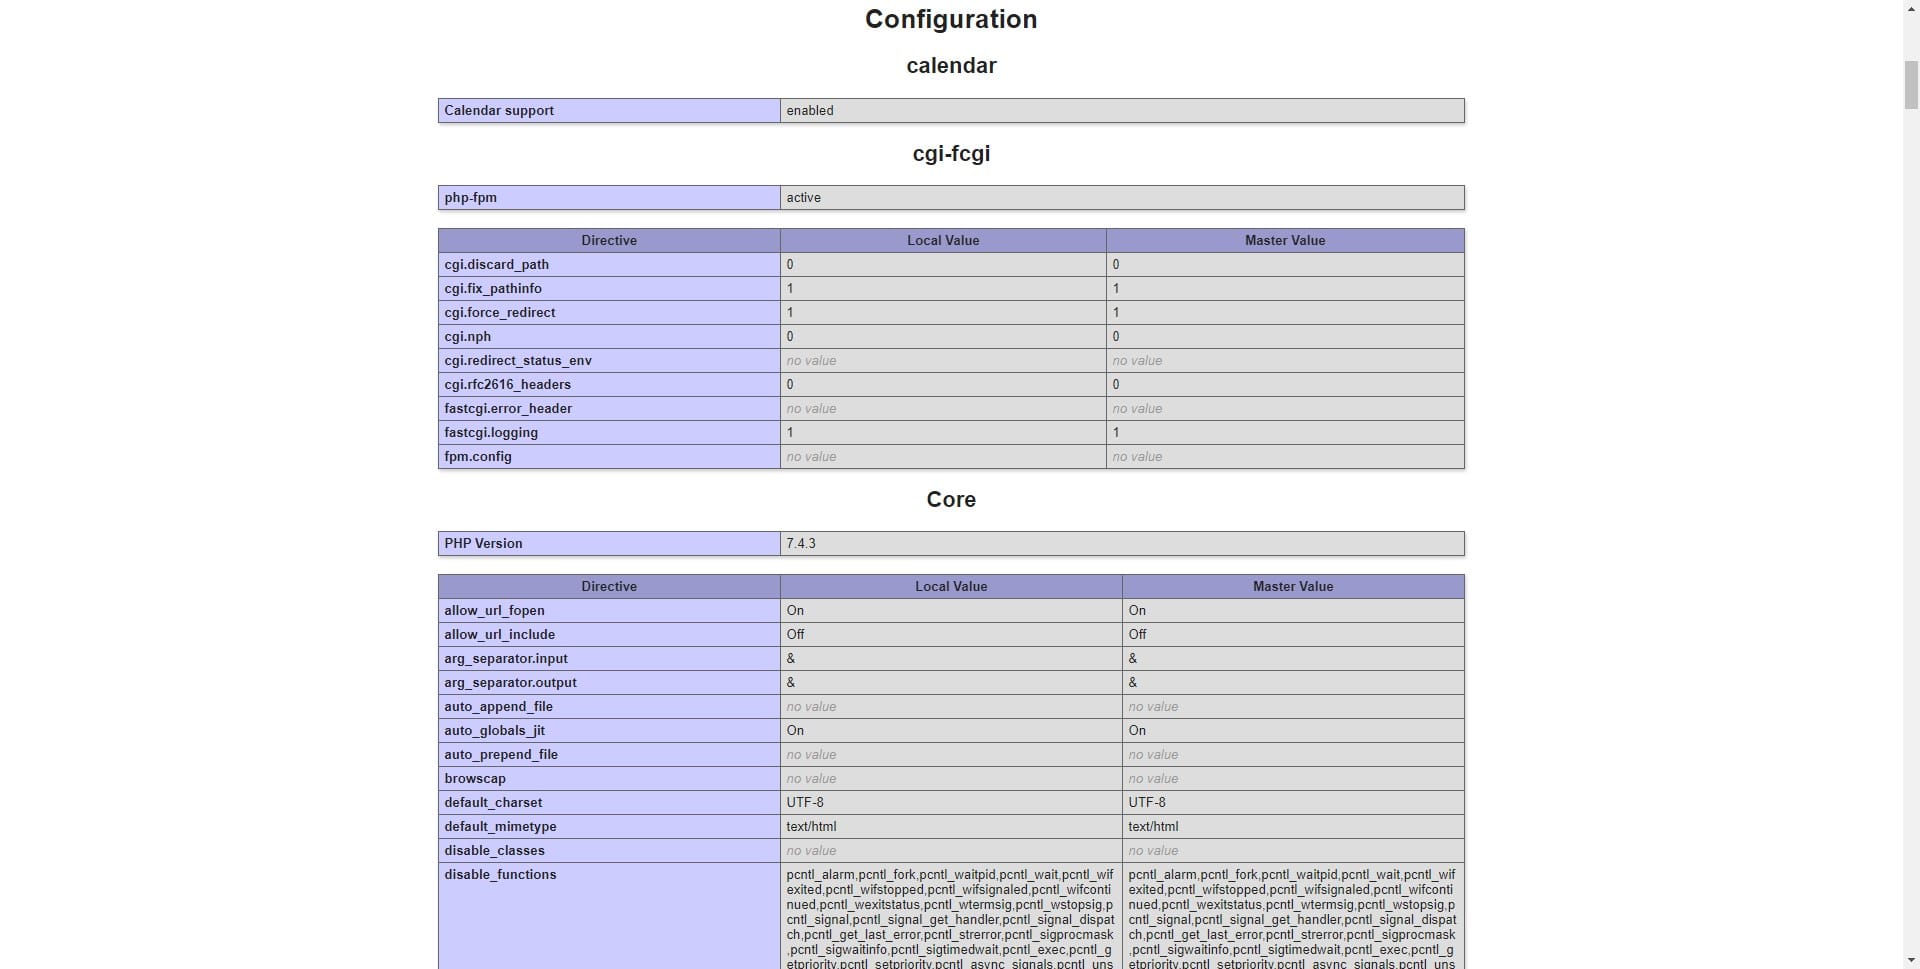Click the local value list for disable_functions

[950, 918]
